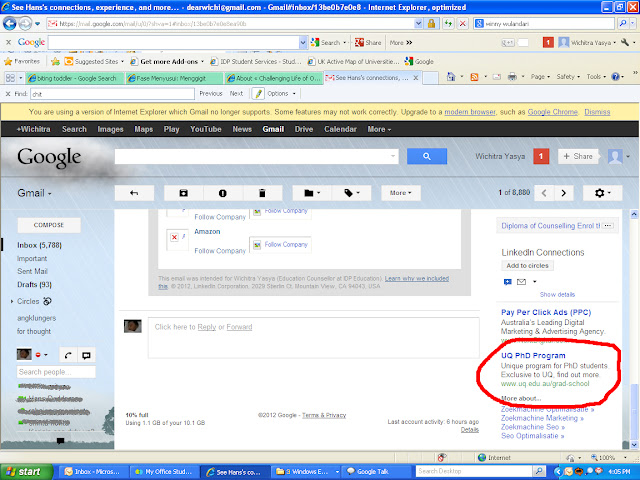640x480 pixels.
Task: Click the COMPOSE button
Action: 49,225
